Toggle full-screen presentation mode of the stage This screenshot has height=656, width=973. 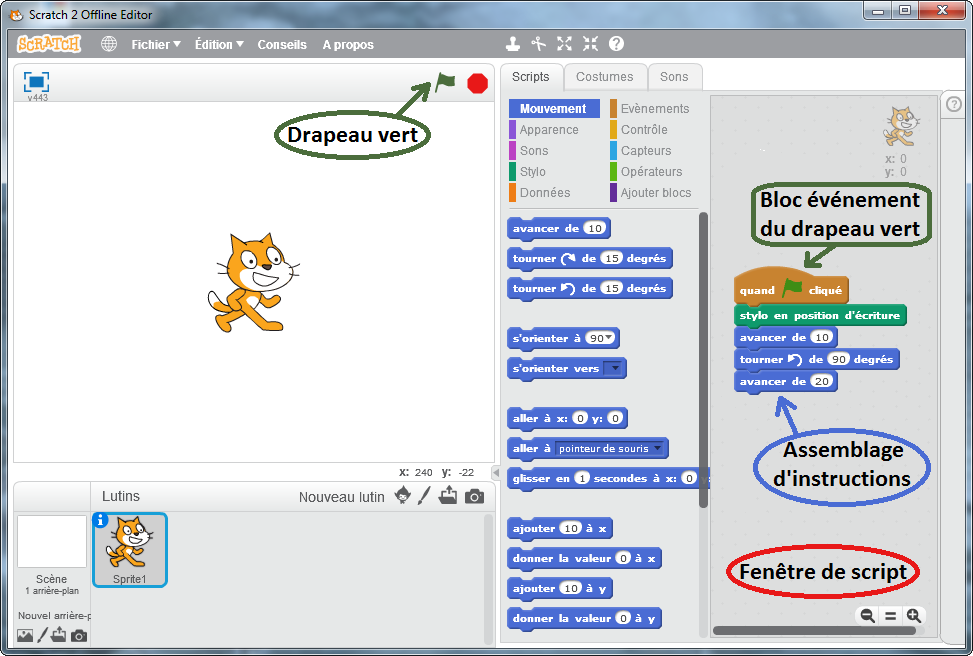click(36, 82)
